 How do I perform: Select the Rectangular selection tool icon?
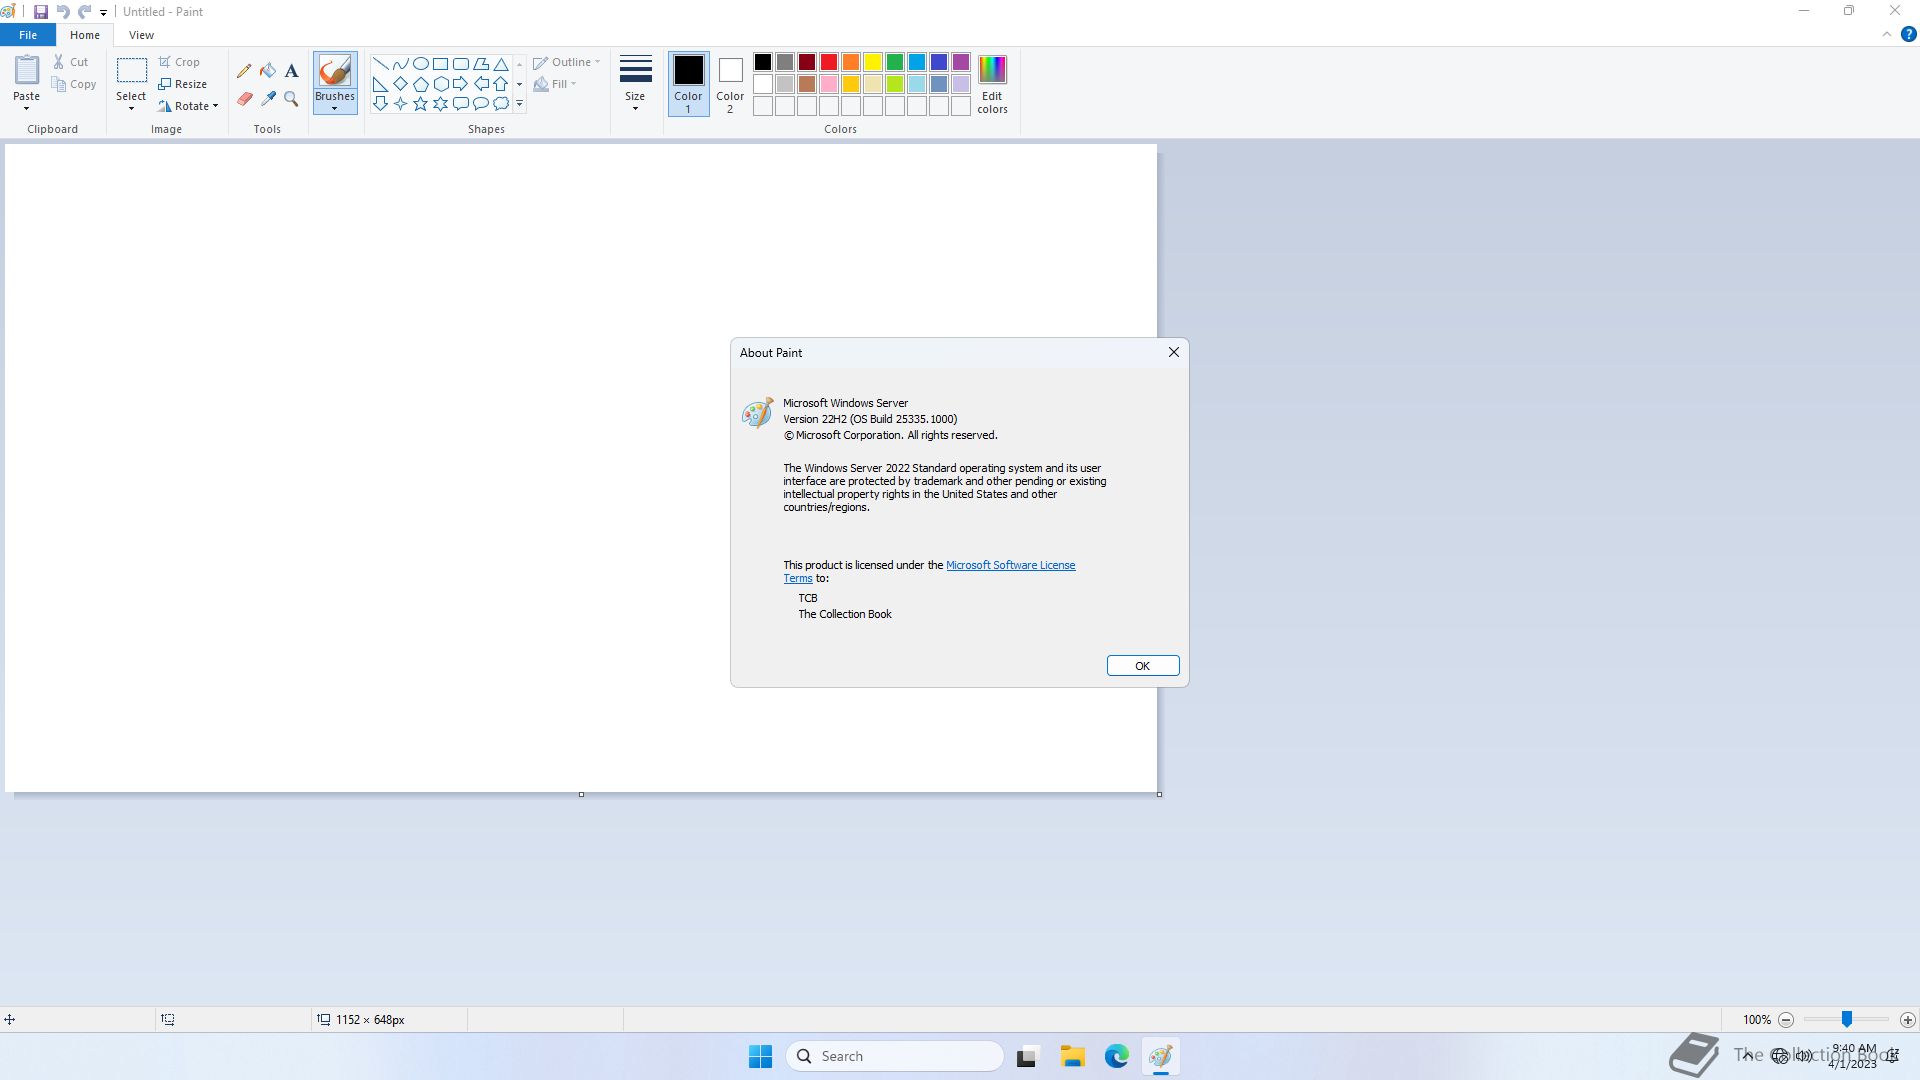(131, 71)
